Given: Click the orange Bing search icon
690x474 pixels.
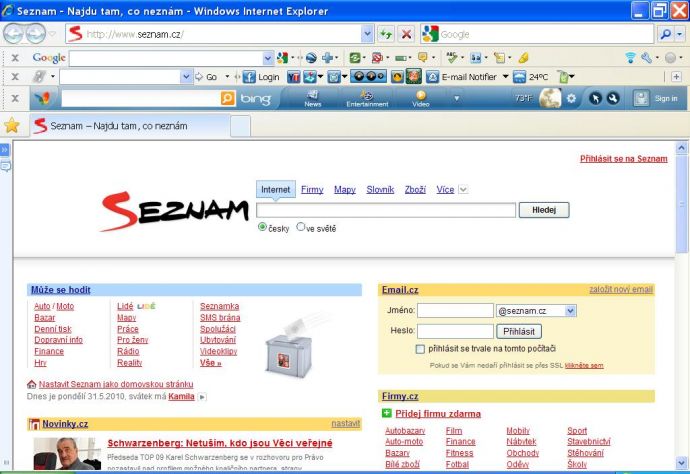Looking at the screenshot, I should coord(228,98).
